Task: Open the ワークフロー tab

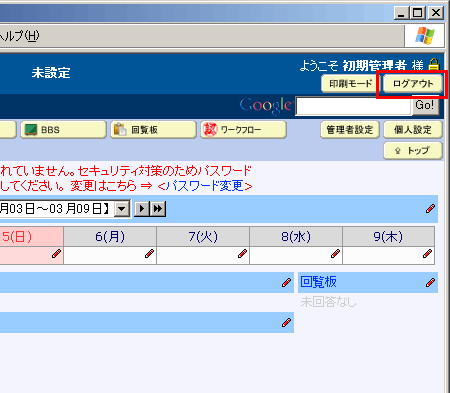Action: [x=243, y=130]
